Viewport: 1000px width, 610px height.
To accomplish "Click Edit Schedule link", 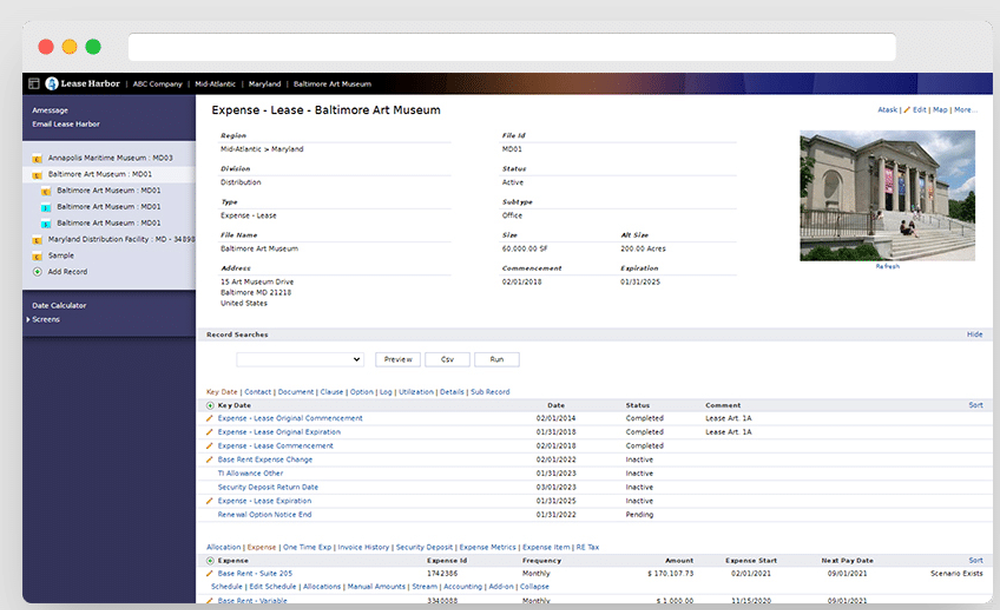I will (x=273, y=586).
